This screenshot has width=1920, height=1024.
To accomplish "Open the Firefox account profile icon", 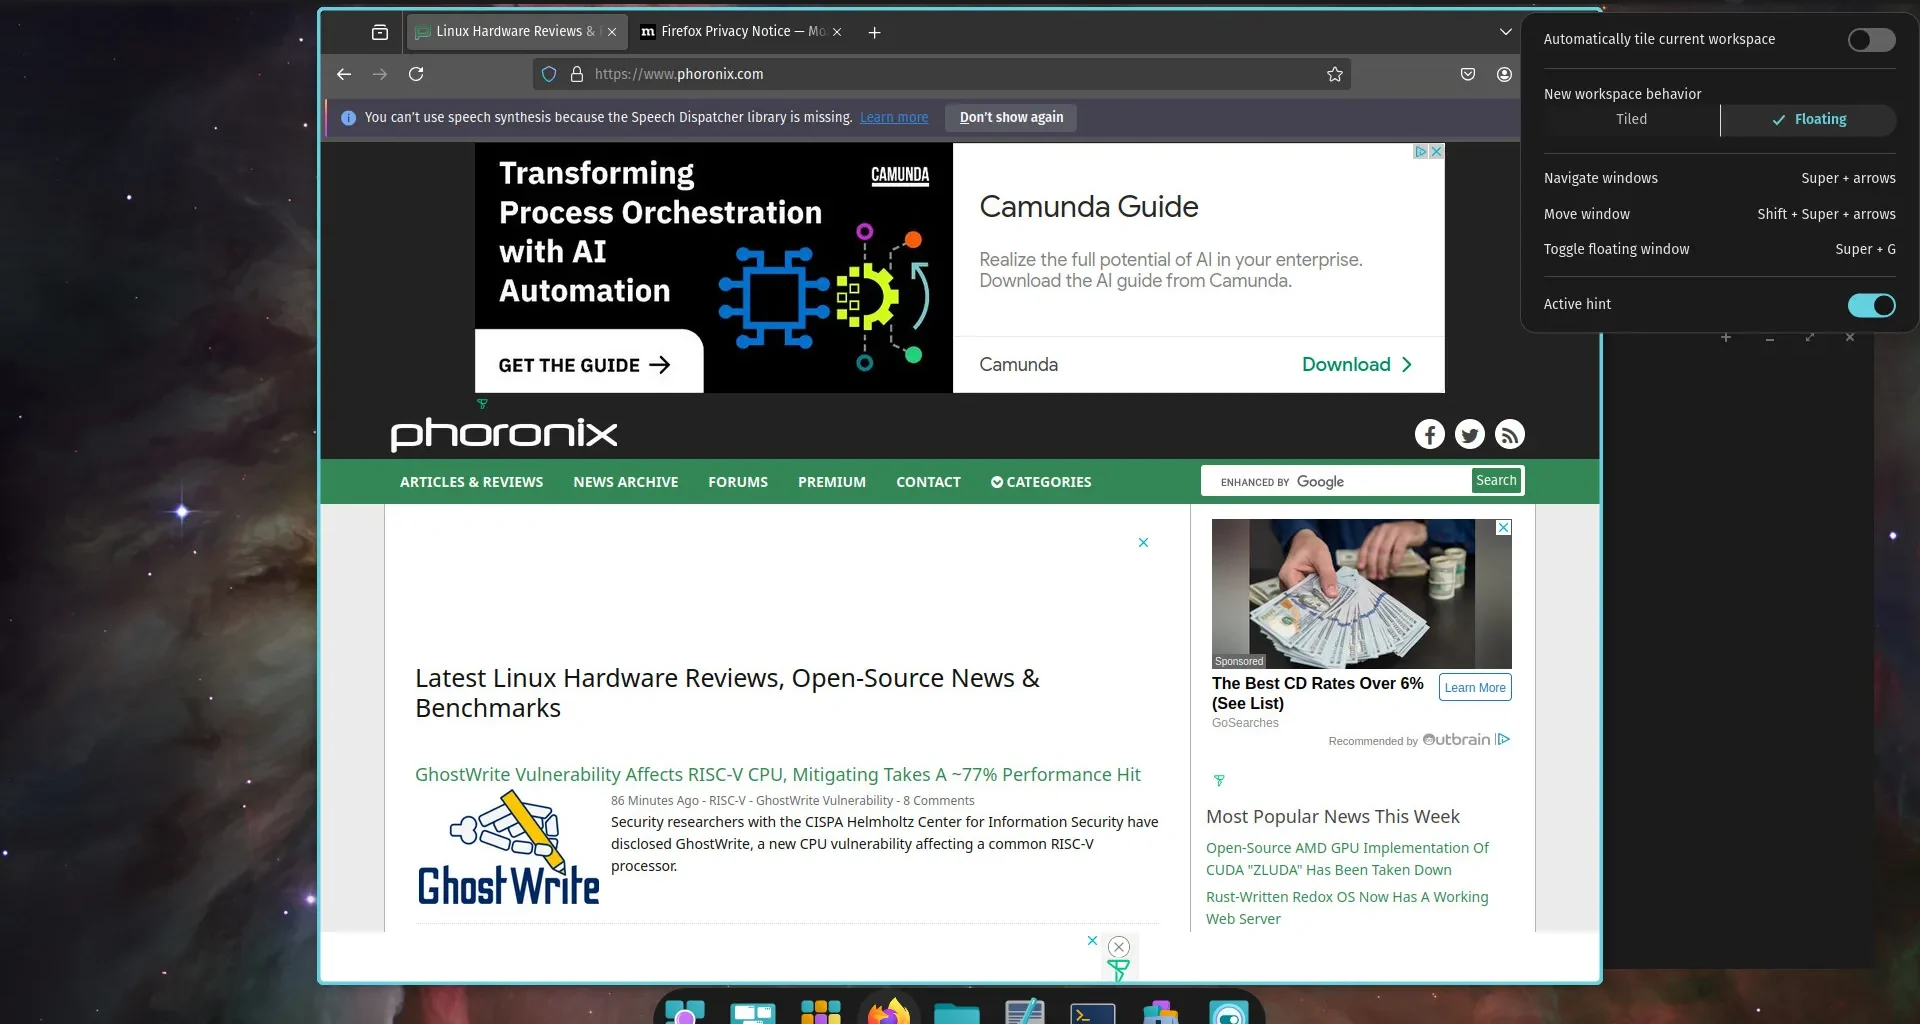I will 1504,74.
